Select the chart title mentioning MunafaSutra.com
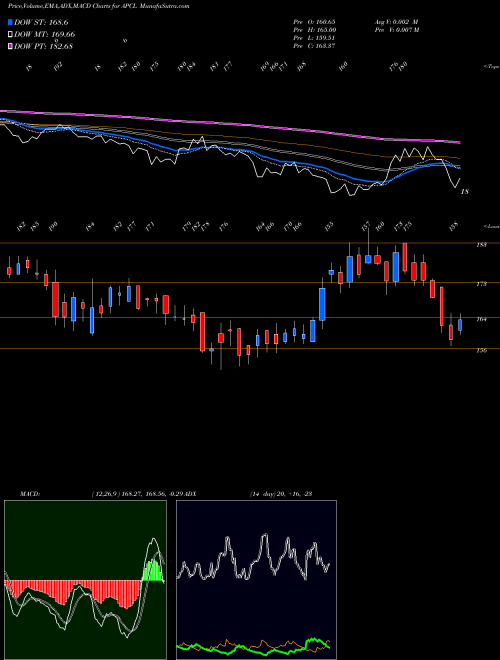This screenshot has height=660, width=500. tap(99, 6)
